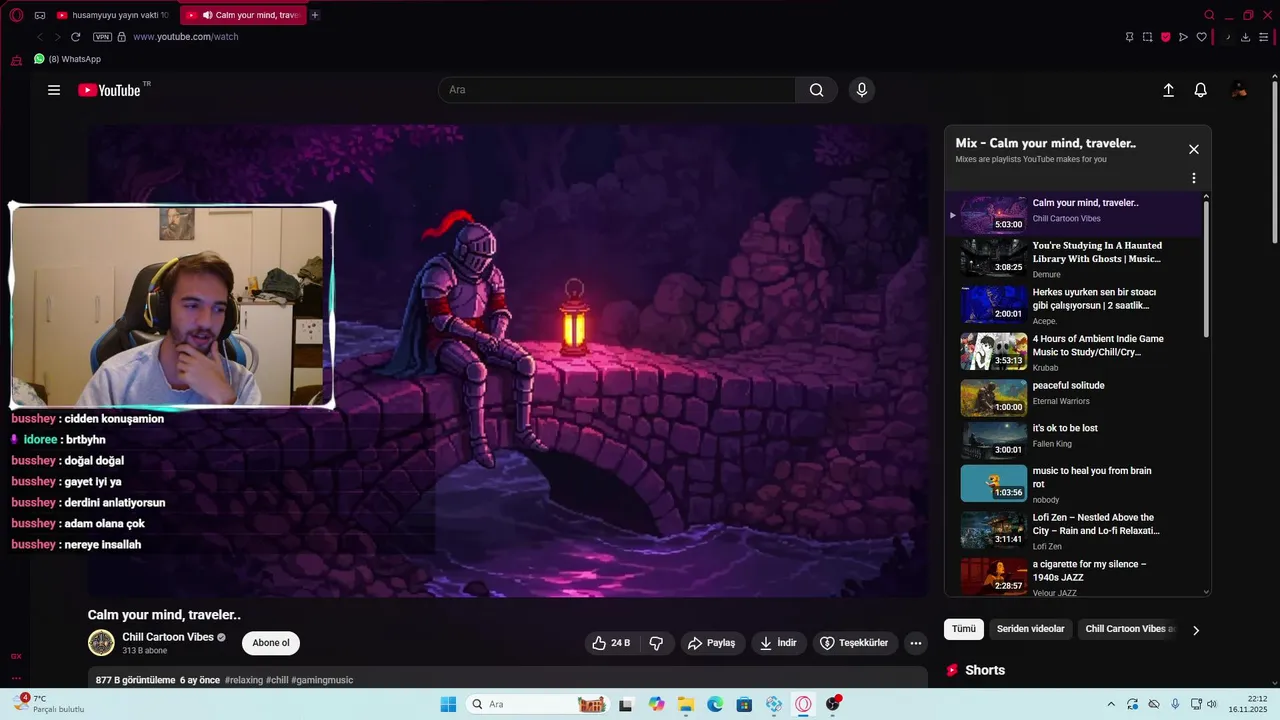
Task: Open the Mix playlist three-dot options
Action: tap(1193, 178)
